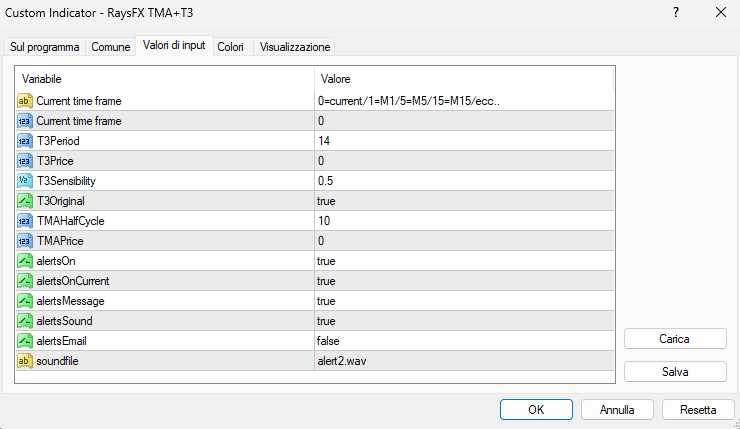This screenshot has height=429, width=740.
Task: Click the boolean icon next to alertsOn
Action: pos(25,261)
